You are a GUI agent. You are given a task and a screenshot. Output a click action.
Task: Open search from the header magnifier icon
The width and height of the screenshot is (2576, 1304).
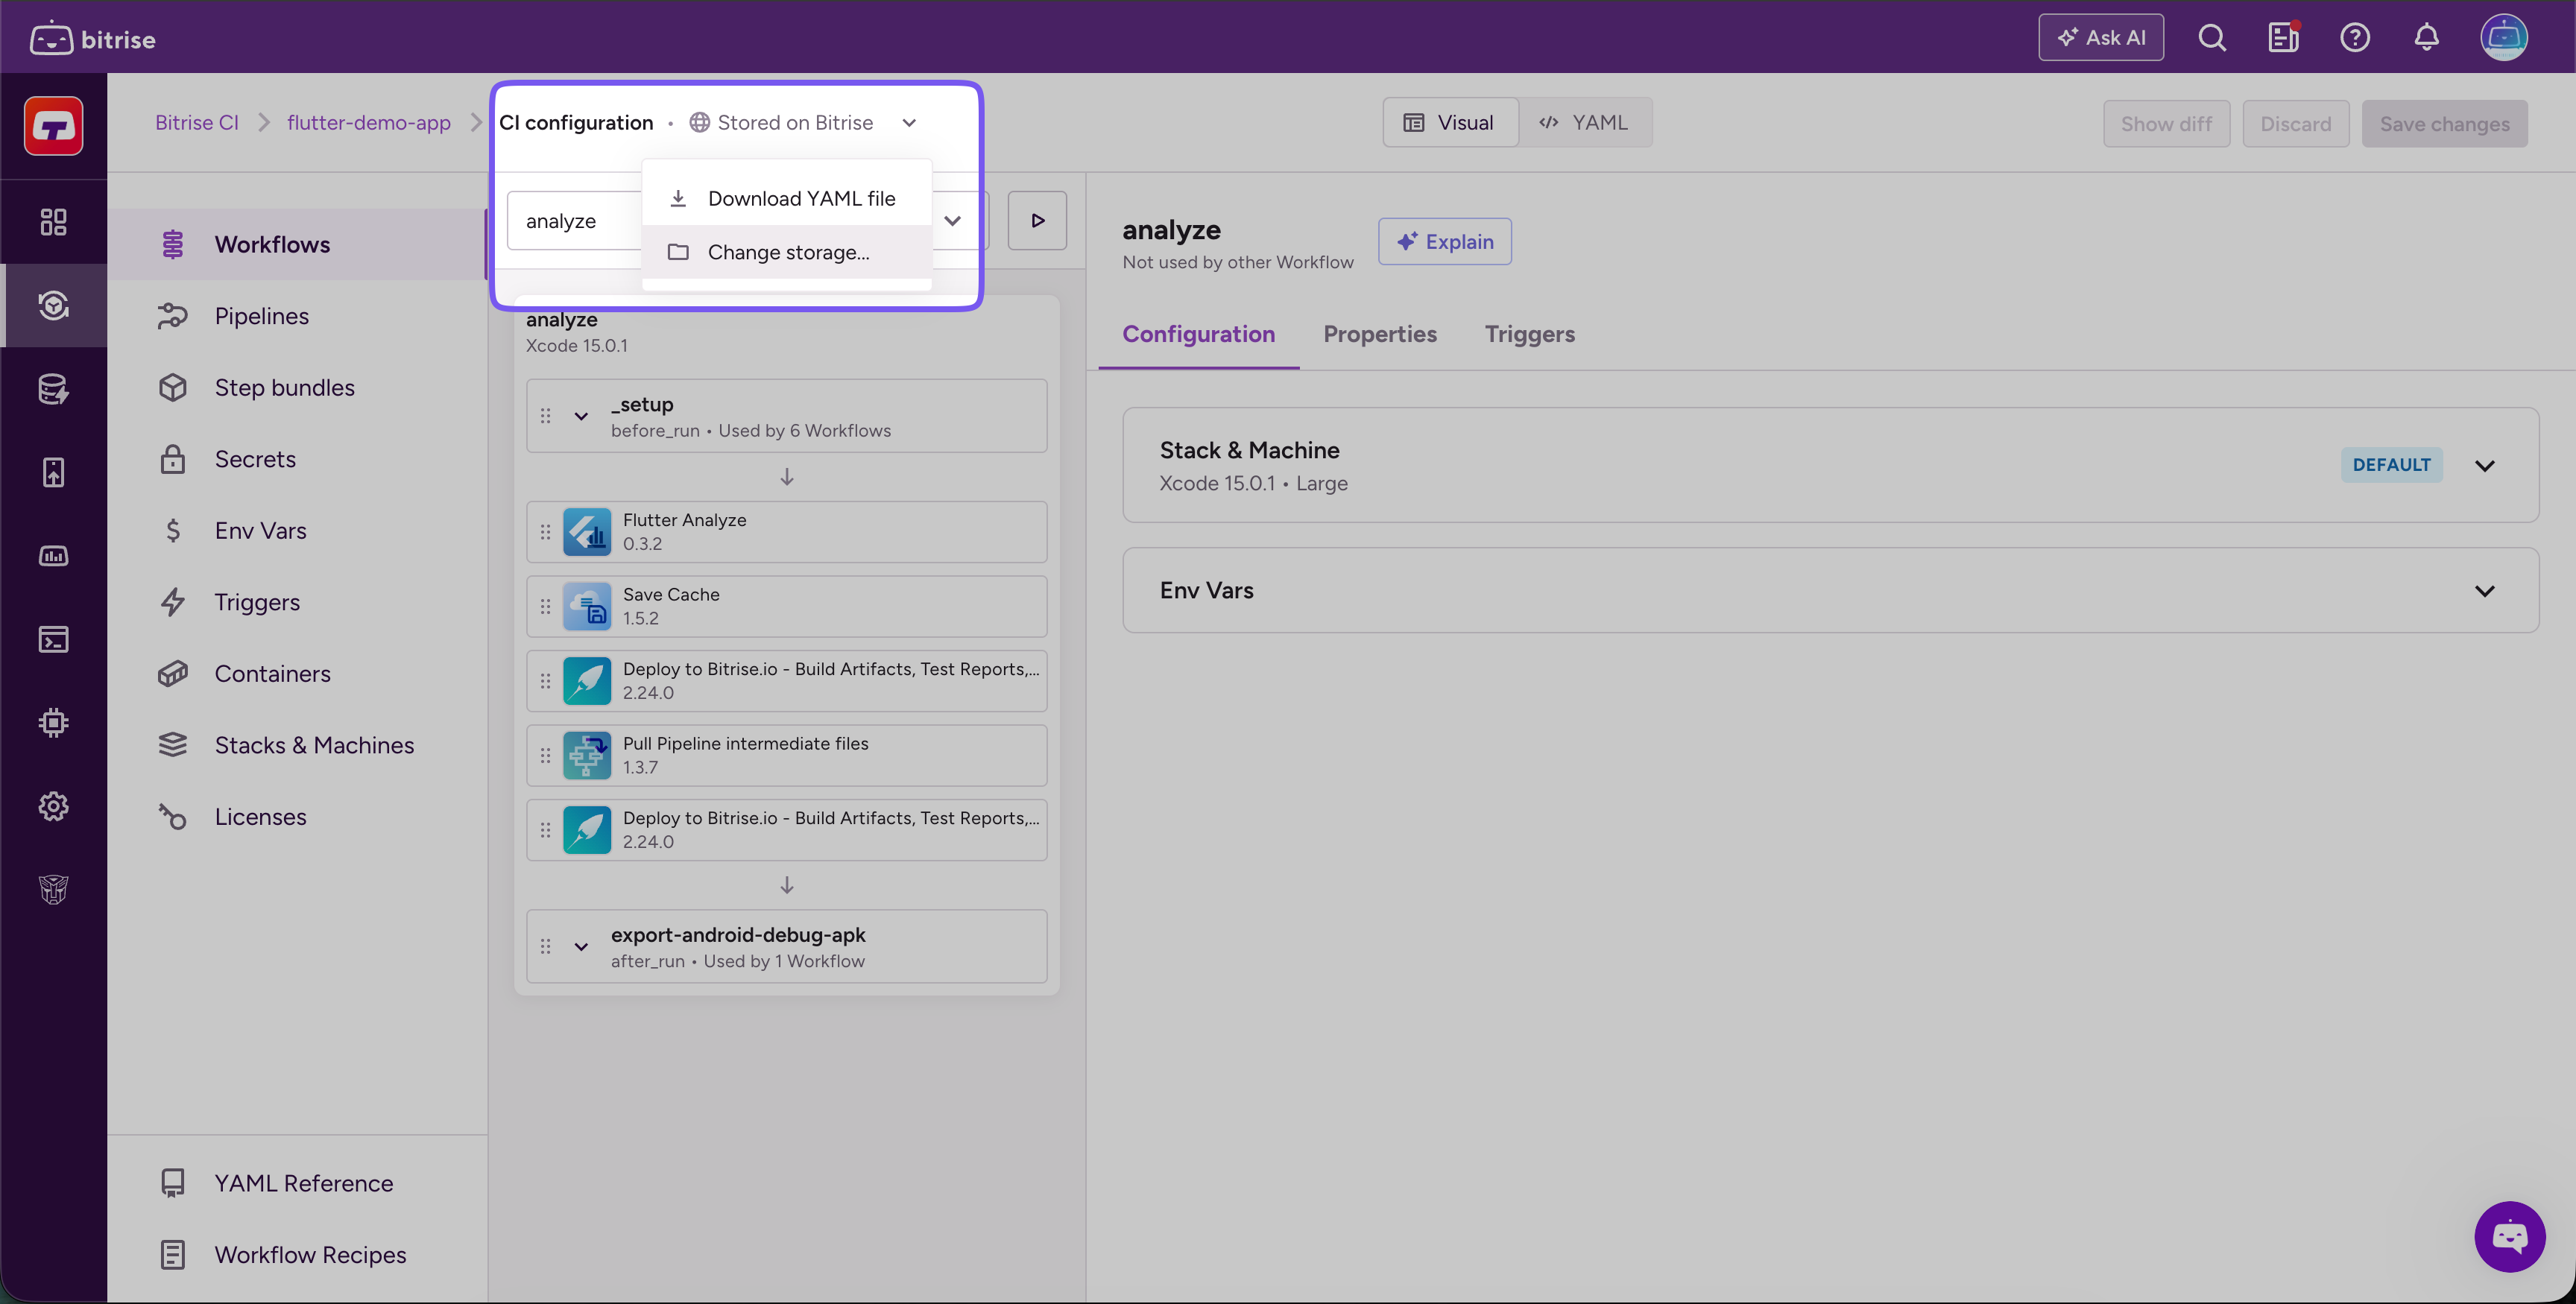pos(2212,38)
